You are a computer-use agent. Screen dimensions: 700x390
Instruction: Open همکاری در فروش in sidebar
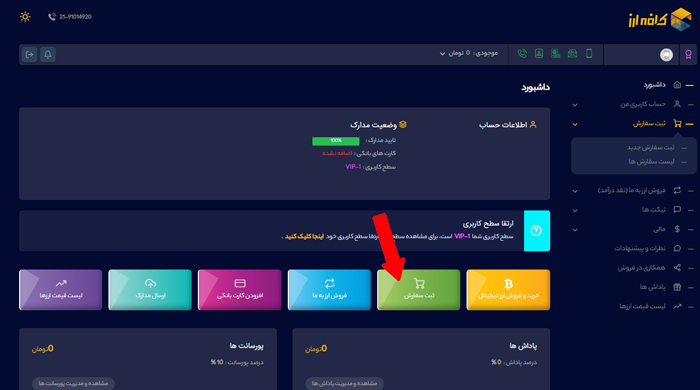click(x=642, y=268)
